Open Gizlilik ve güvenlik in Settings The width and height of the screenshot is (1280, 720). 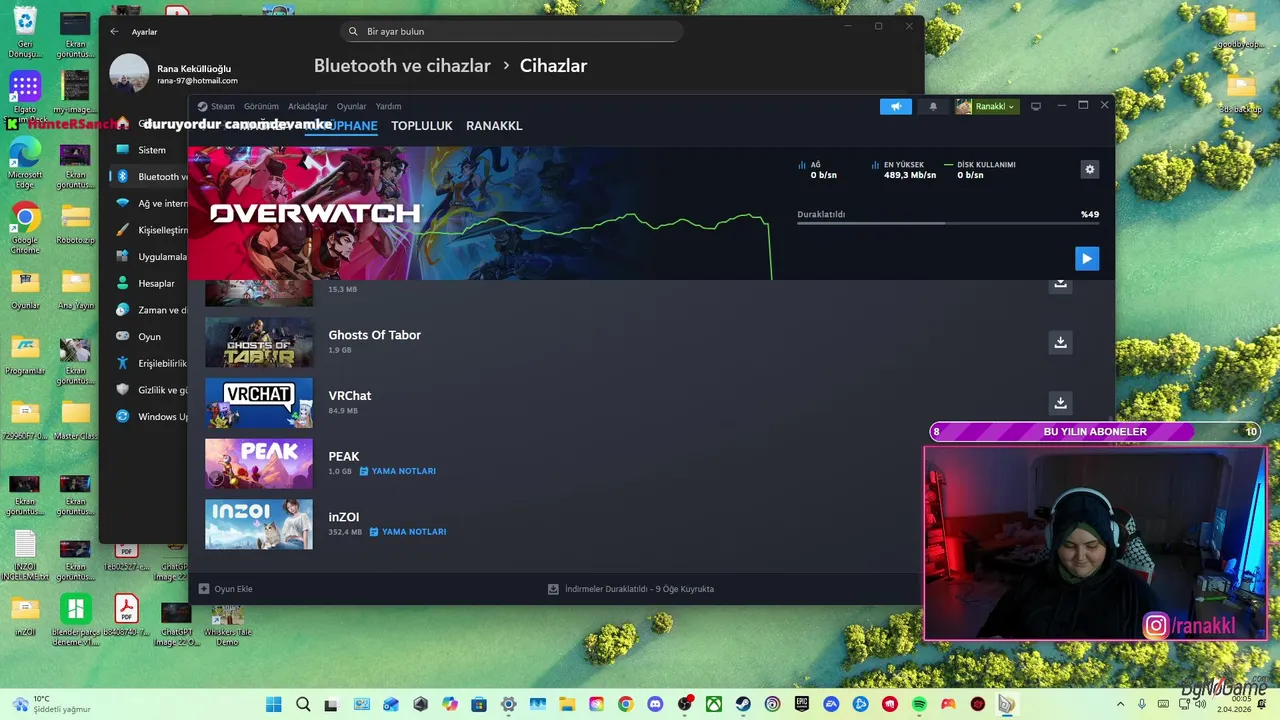click(x=150, y=390)
